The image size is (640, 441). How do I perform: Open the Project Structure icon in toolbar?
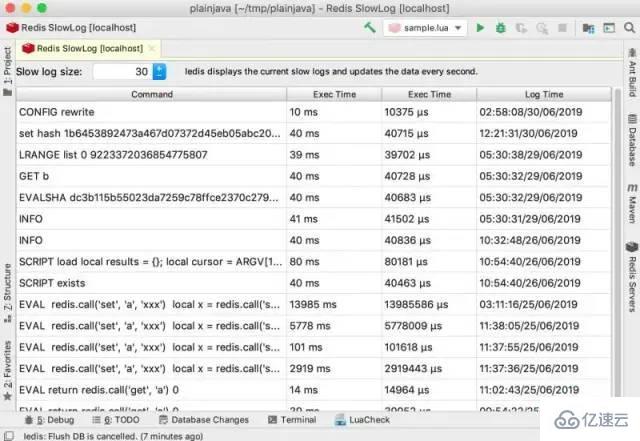pyautogui.click(x=588, y=28)
